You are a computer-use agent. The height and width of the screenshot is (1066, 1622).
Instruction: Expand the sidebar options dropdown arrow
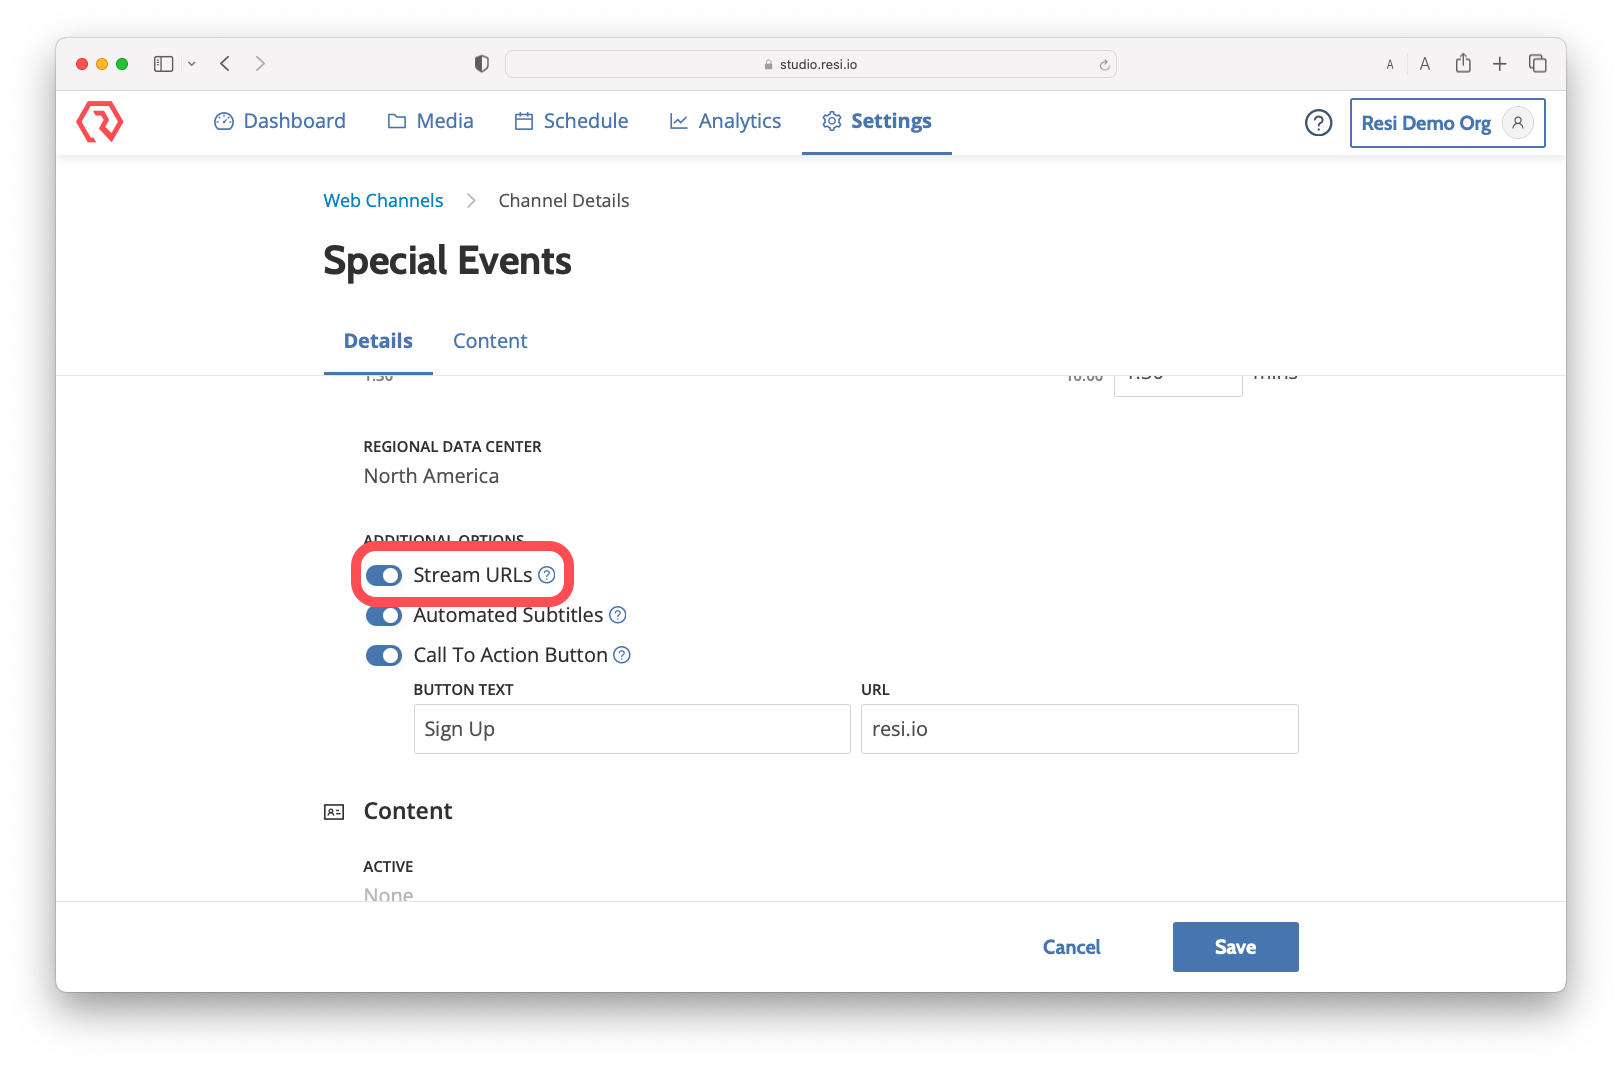click(192, 64)
